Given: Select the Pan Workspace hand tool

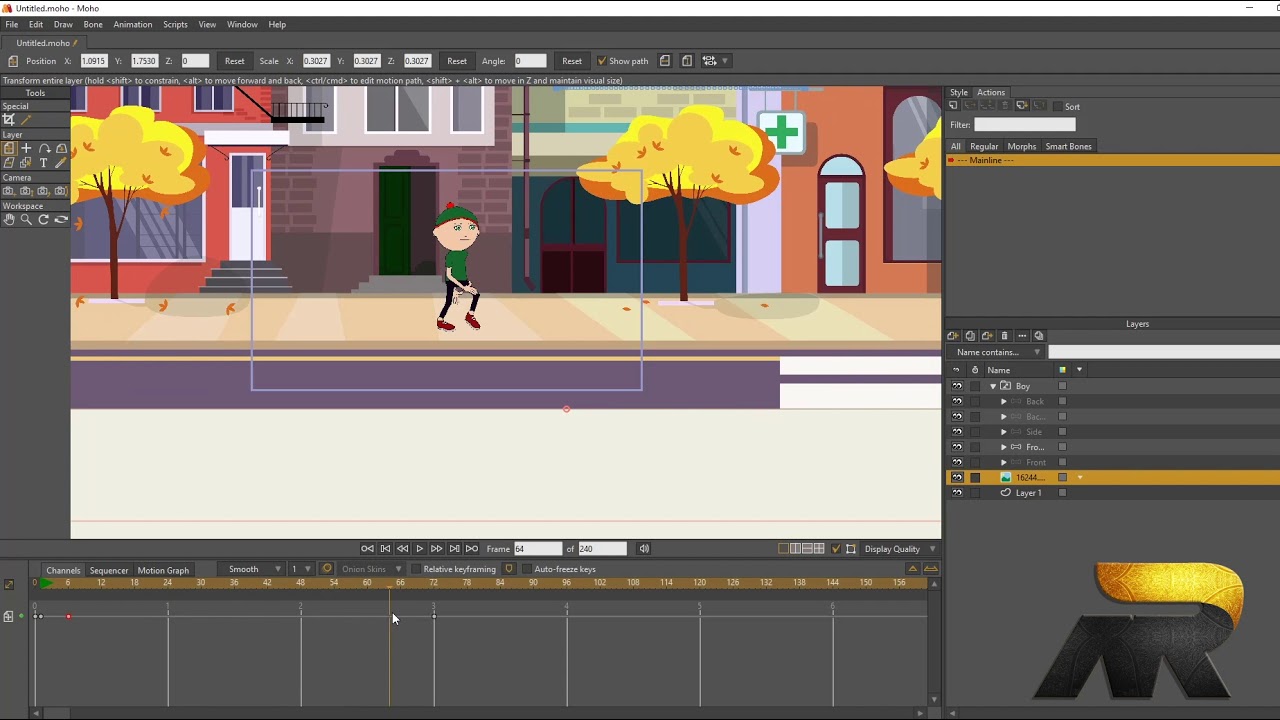Looking at the screenshot, I should pyautogui.click(x=9, y=220).
